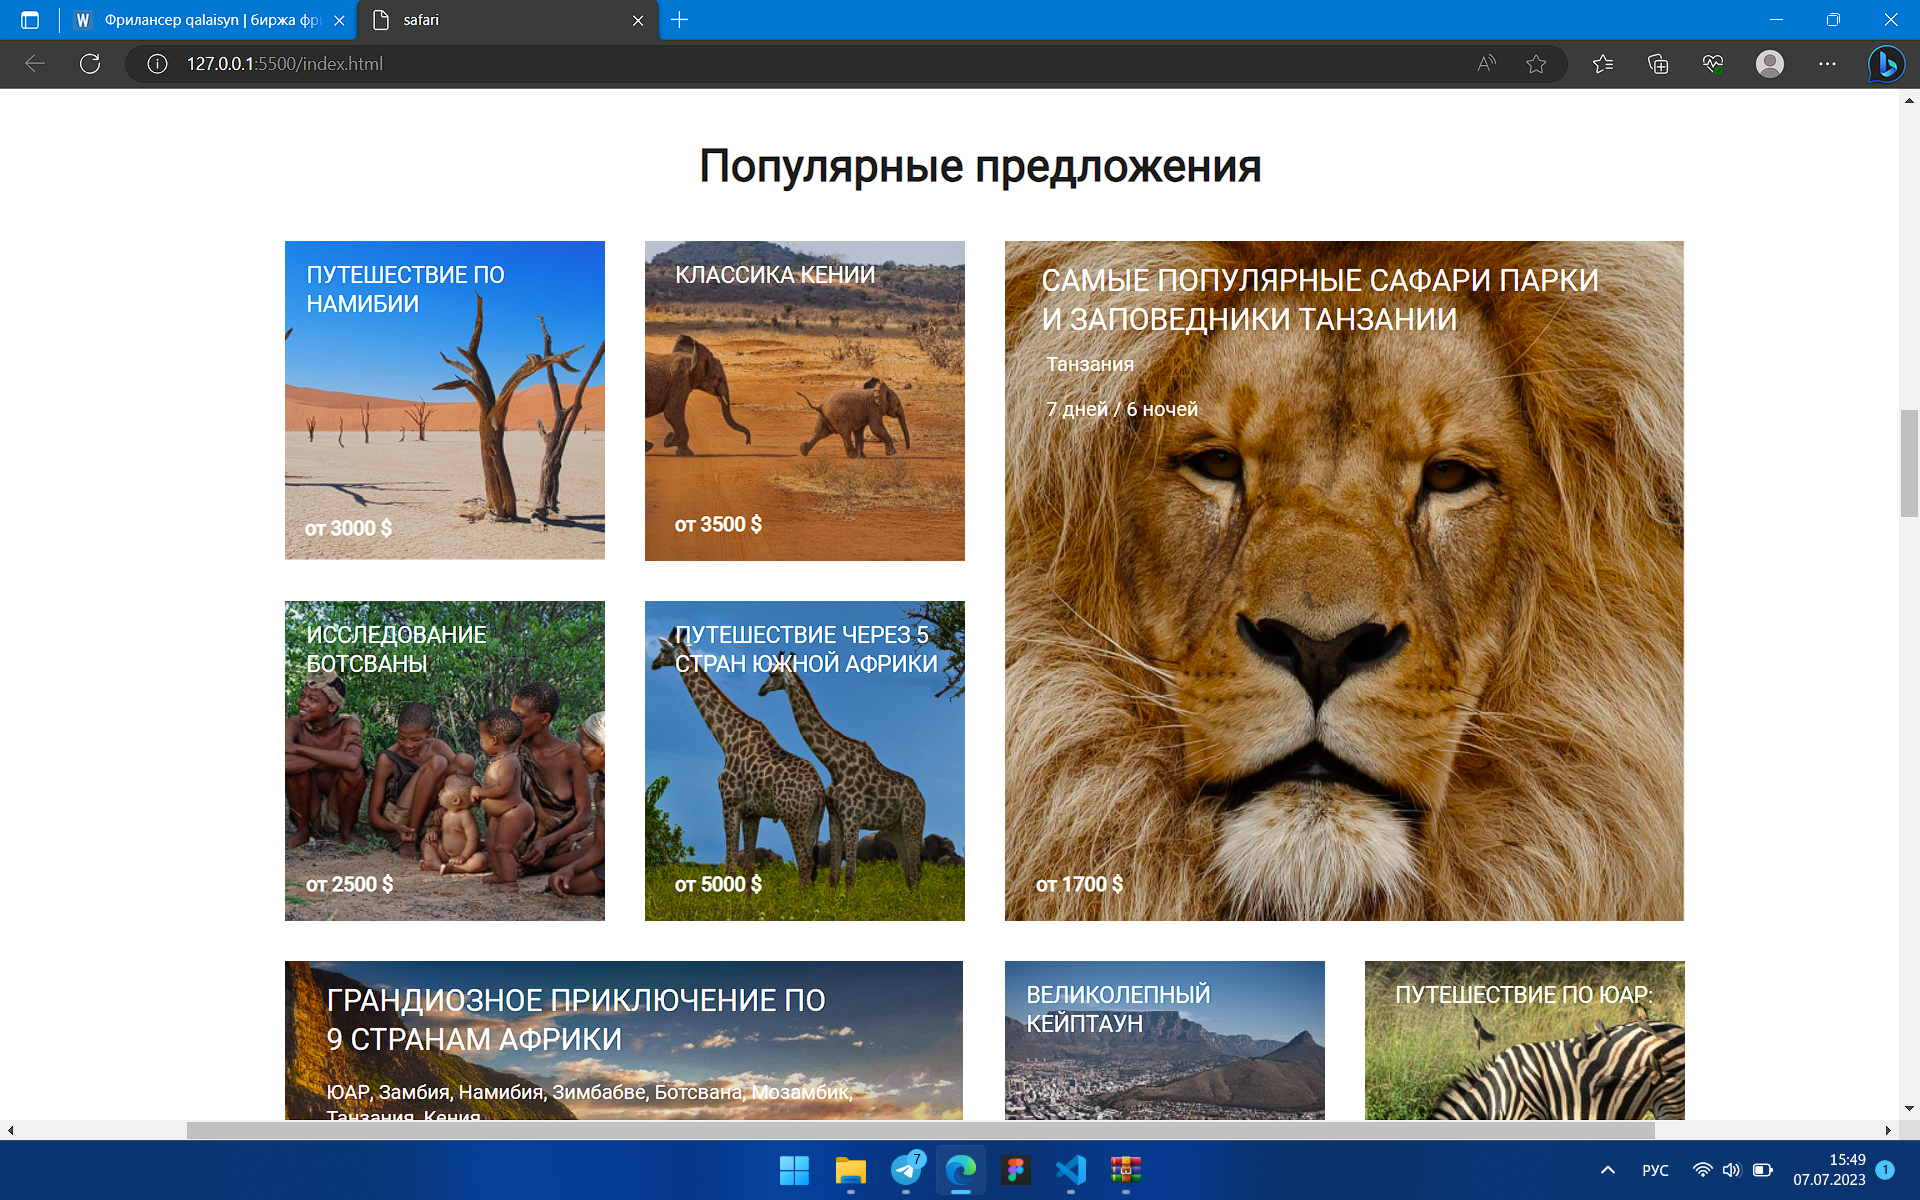Screen dimensions: 1920x1200
Task: Open the Классика Кении tour card
Action: (805, 400)
